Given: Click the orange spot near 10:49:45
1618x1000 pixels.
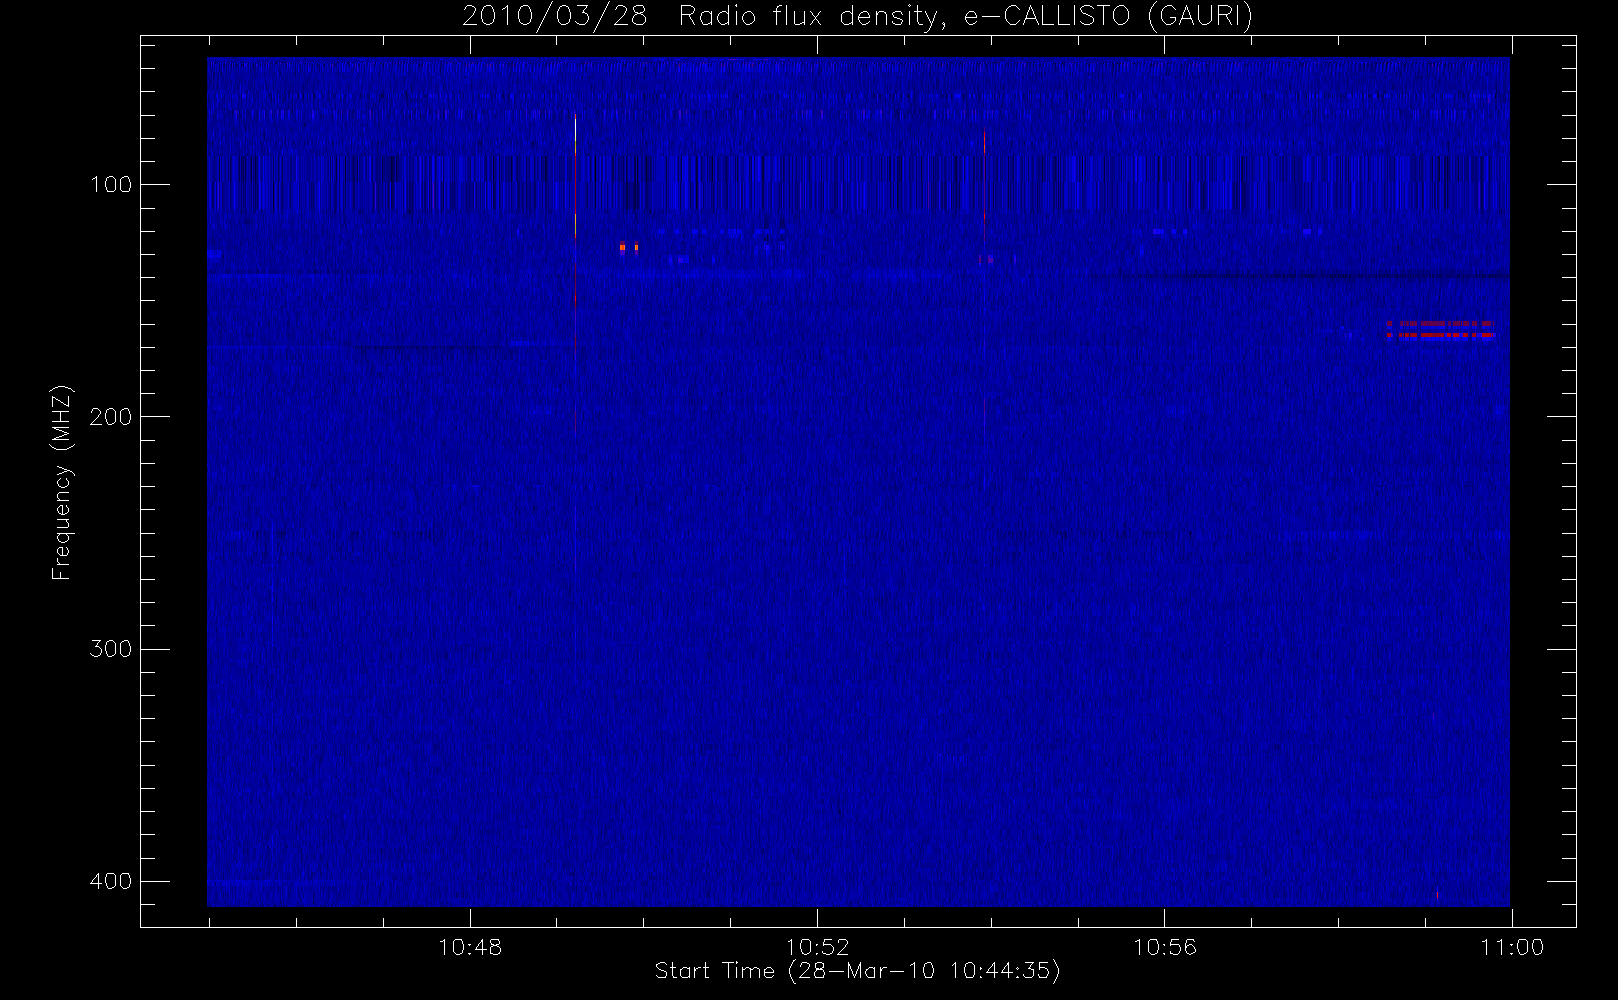Looking at the screenshot, I should (x=622, y=246).
